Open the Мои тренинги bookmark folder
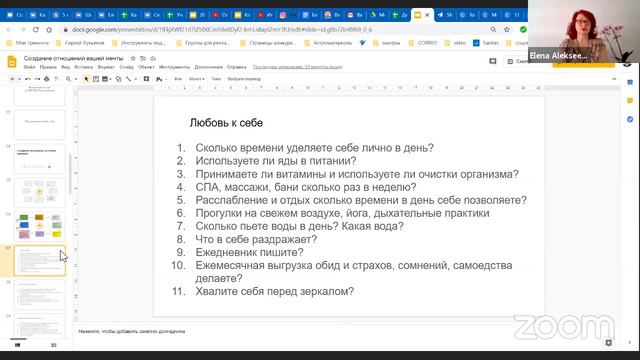 pos(28,43)
